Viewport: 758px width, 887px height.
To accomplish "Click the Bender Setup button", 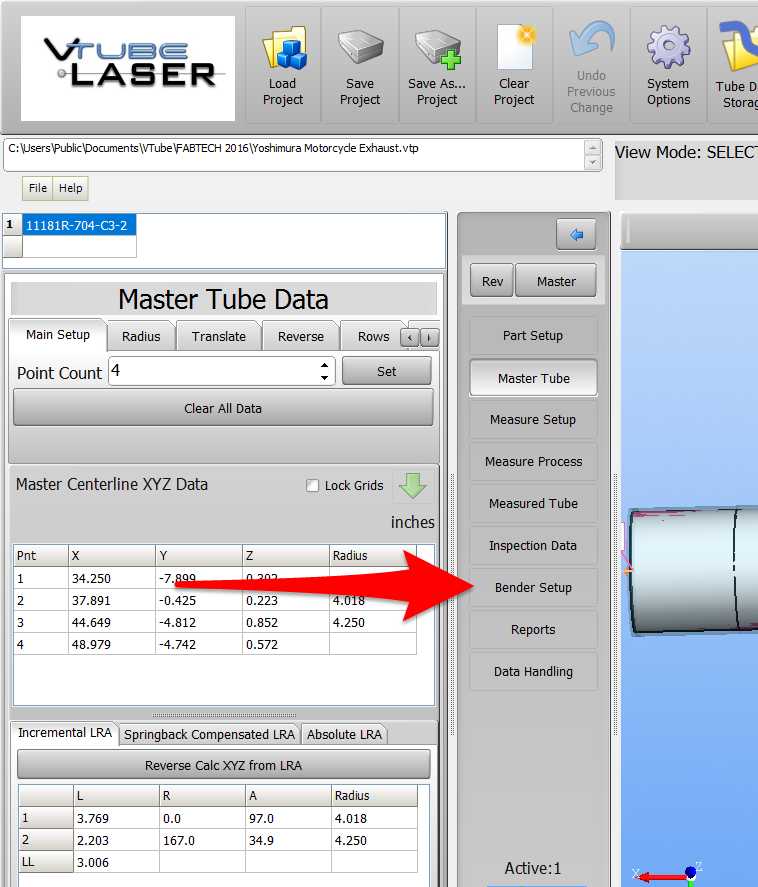I will point(533,588).
